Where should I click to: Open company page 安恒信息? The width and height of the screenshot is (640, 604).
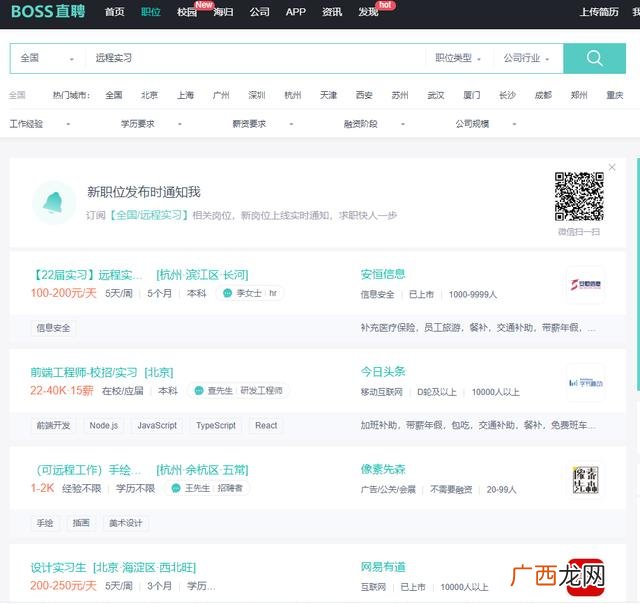pyautogui.click(x=383, y=274)
